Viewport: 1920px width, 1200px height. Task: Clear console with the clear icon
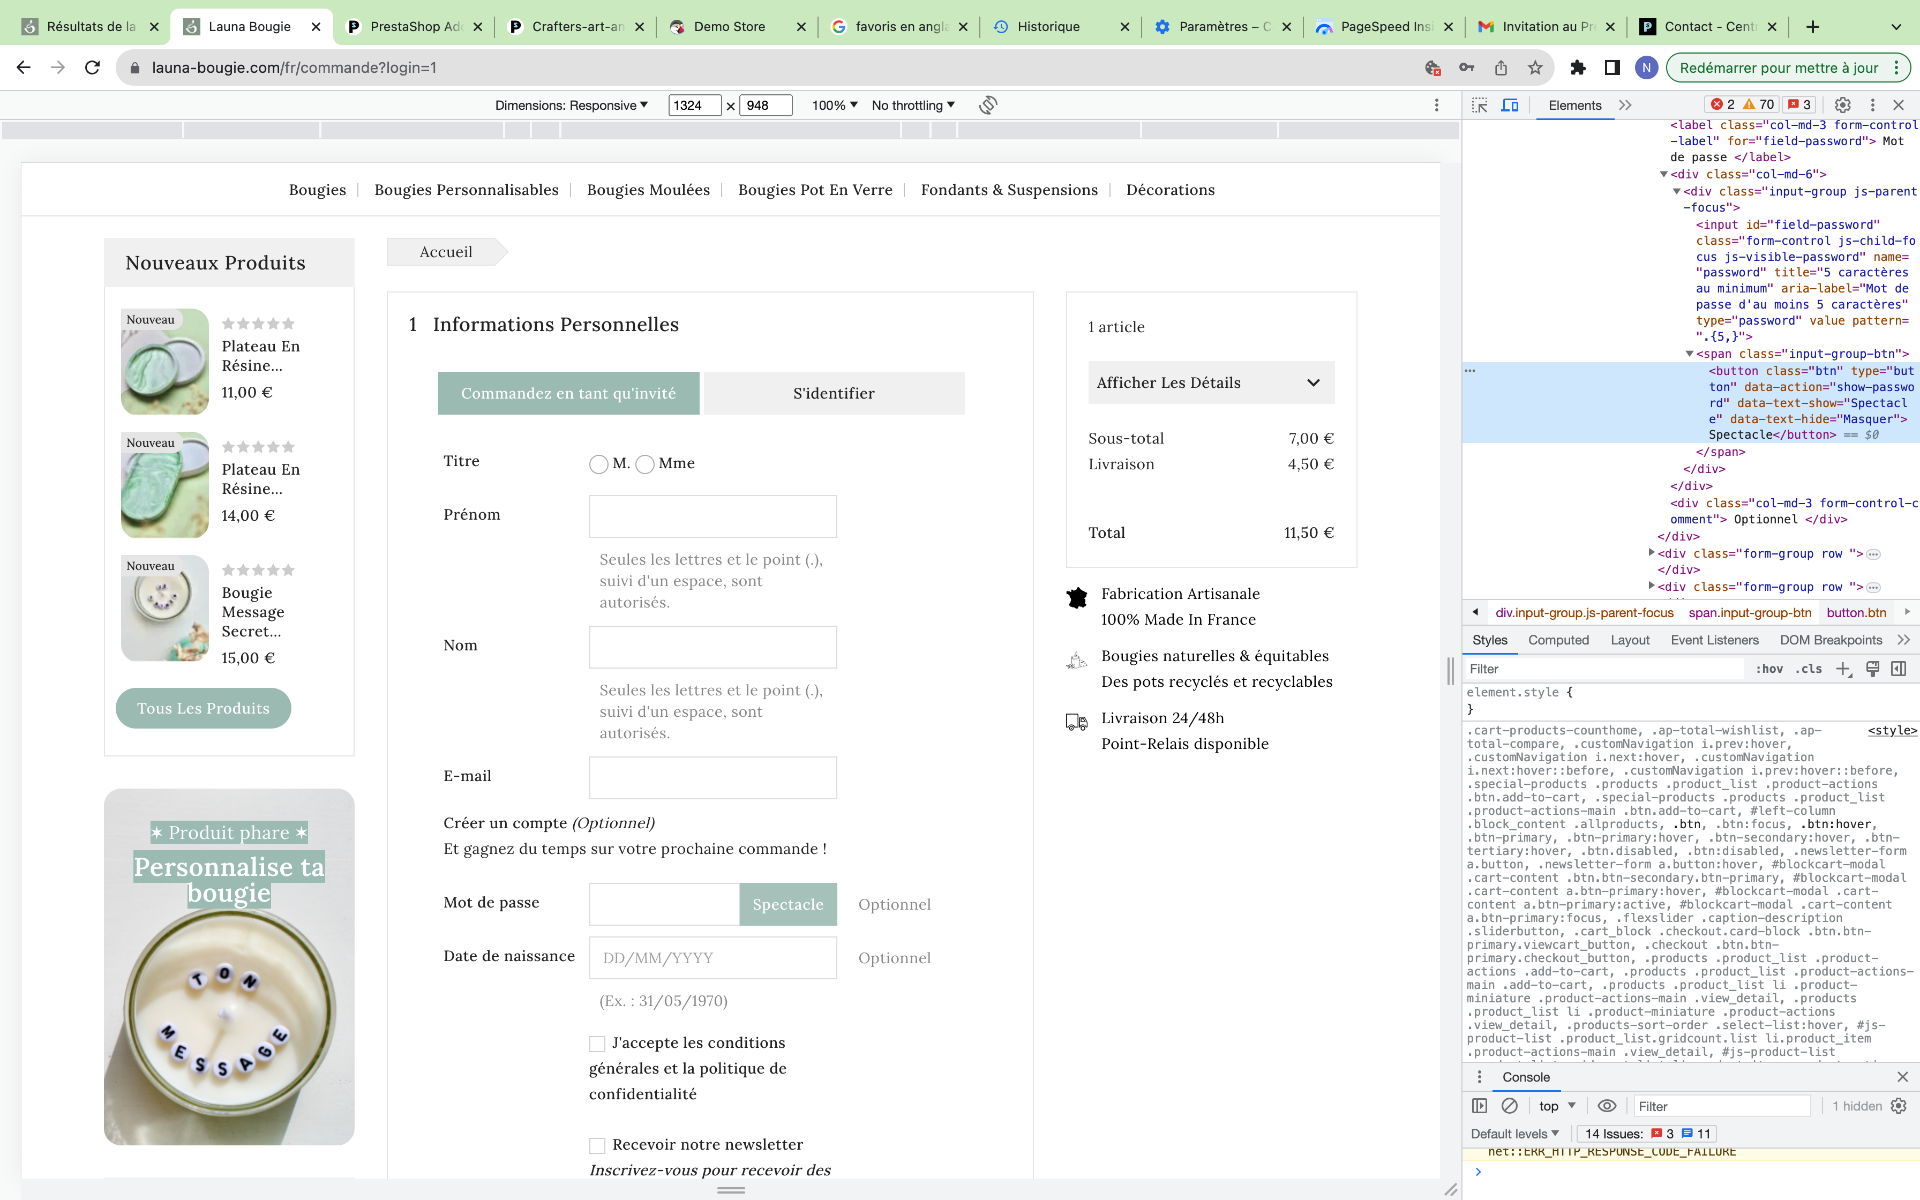coord(1510,1106)
